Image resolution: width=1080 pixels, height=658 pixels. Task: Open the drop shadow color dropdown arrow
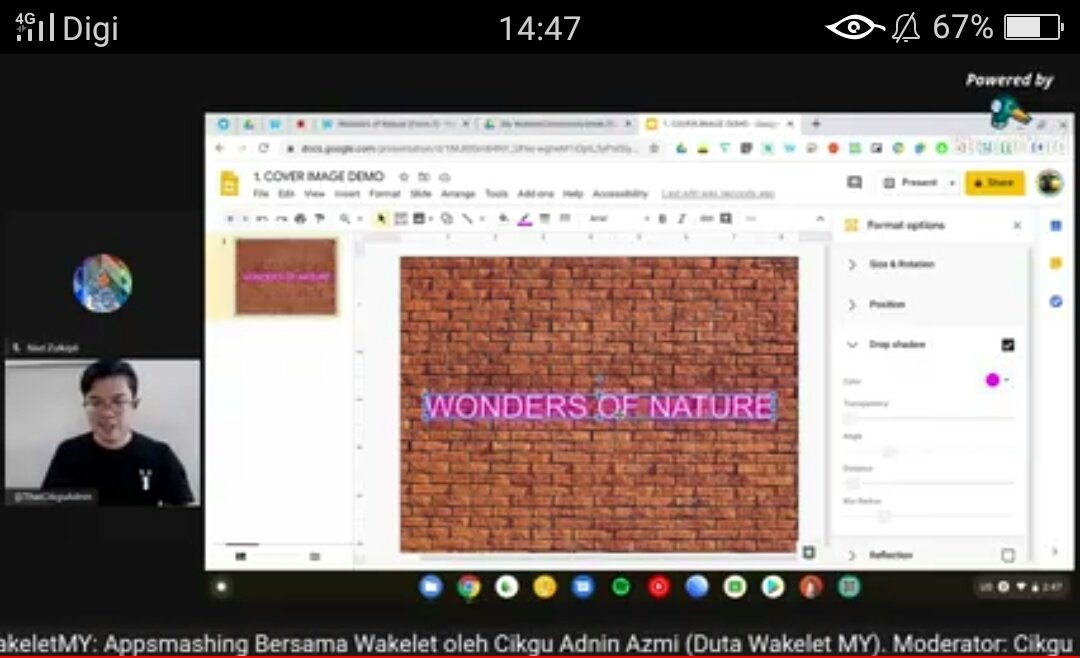coord(1006,380)
